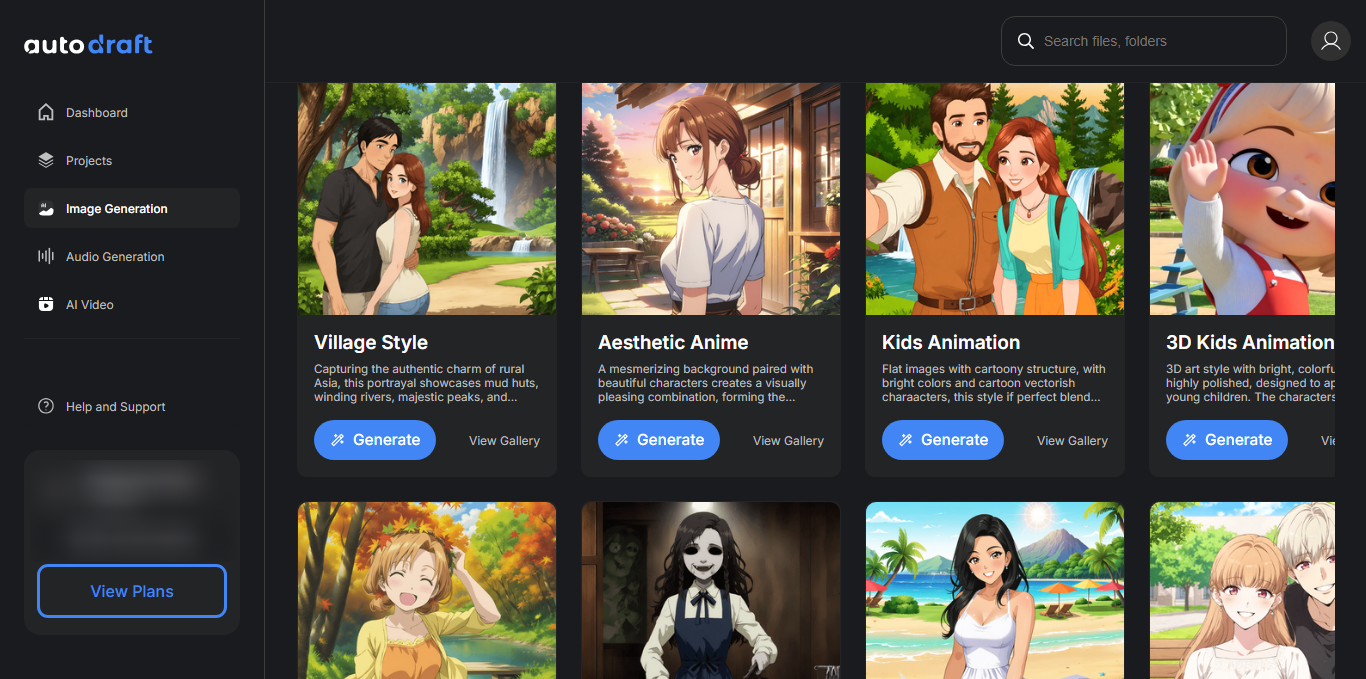The image size is (1366, 679).
Task: Click the Search files, folders field
Action: click(1144, 41)
